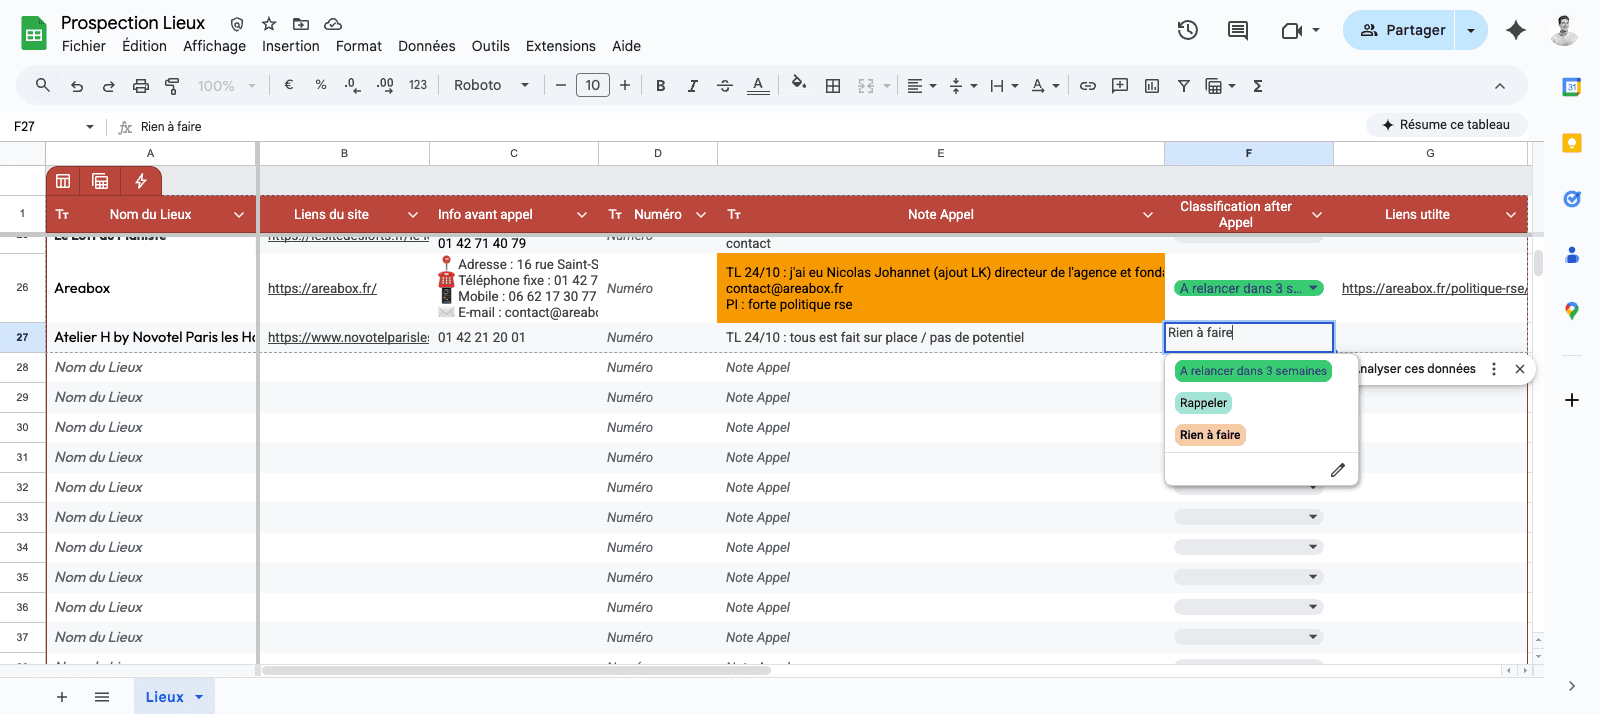The image size is (1600, 714).
Task: Open the Roboto font dropdown
Action: pyautogui.click(x=491, y=86)
